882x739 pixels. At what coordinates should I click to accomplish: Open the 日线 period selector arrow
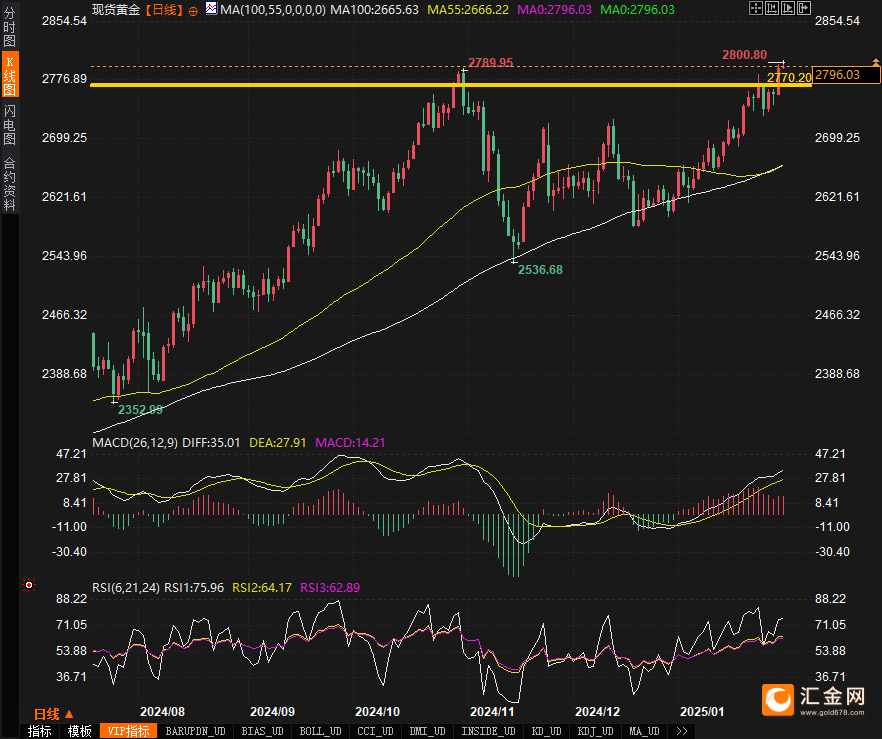pyautogui.click(x=68, y=713)
